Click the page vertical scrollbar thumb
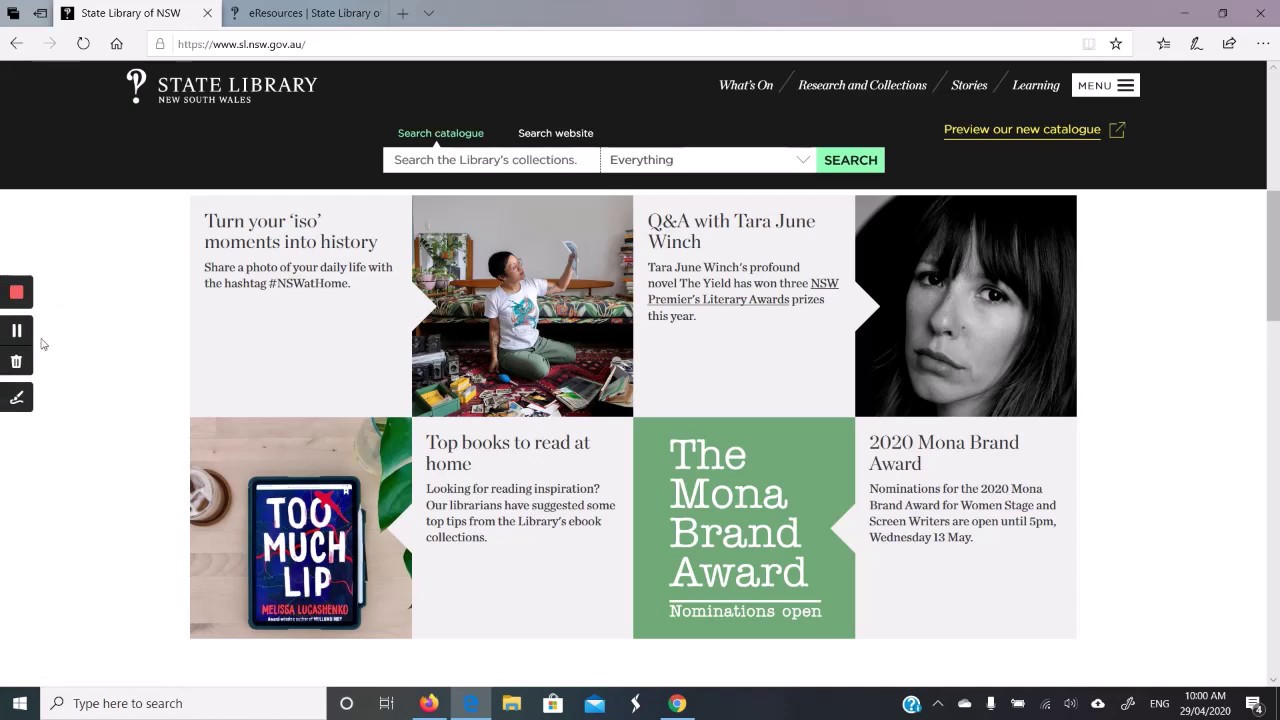Screen dimensions: 1280x720 click(1273, 255)
